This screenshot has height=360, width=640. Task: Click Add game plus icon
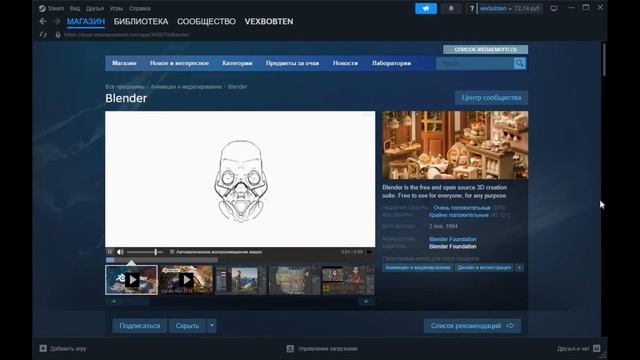[43, 348]
